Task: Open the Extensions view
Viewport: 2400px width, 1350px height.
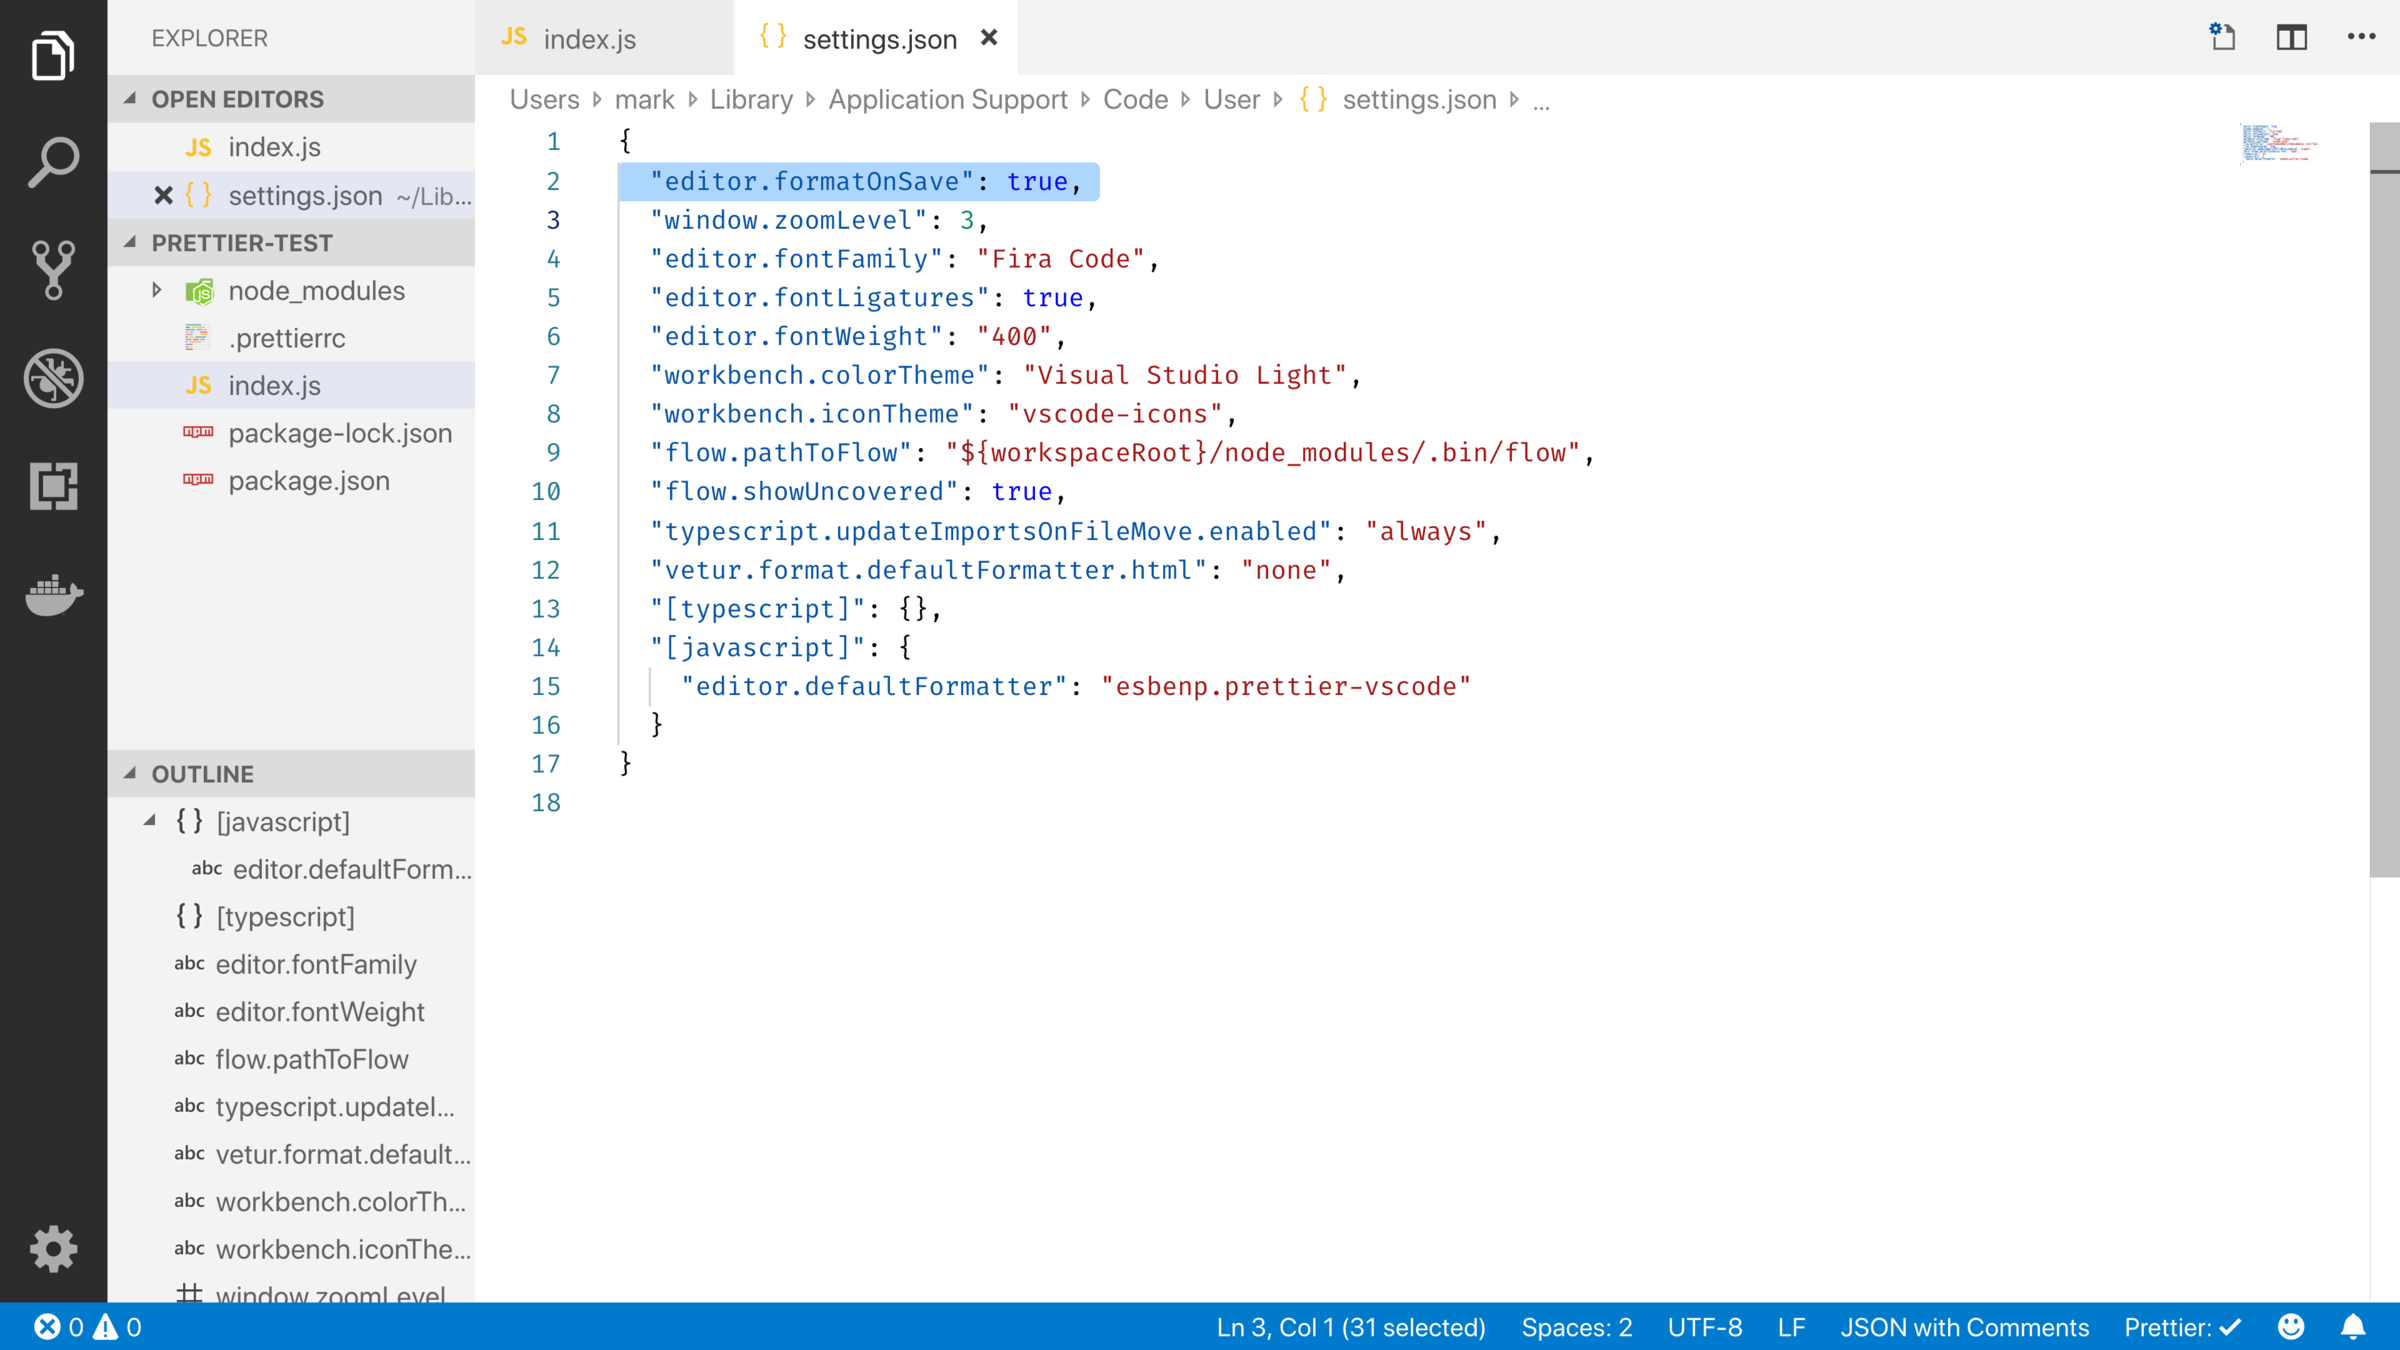Action: (53, 486)
